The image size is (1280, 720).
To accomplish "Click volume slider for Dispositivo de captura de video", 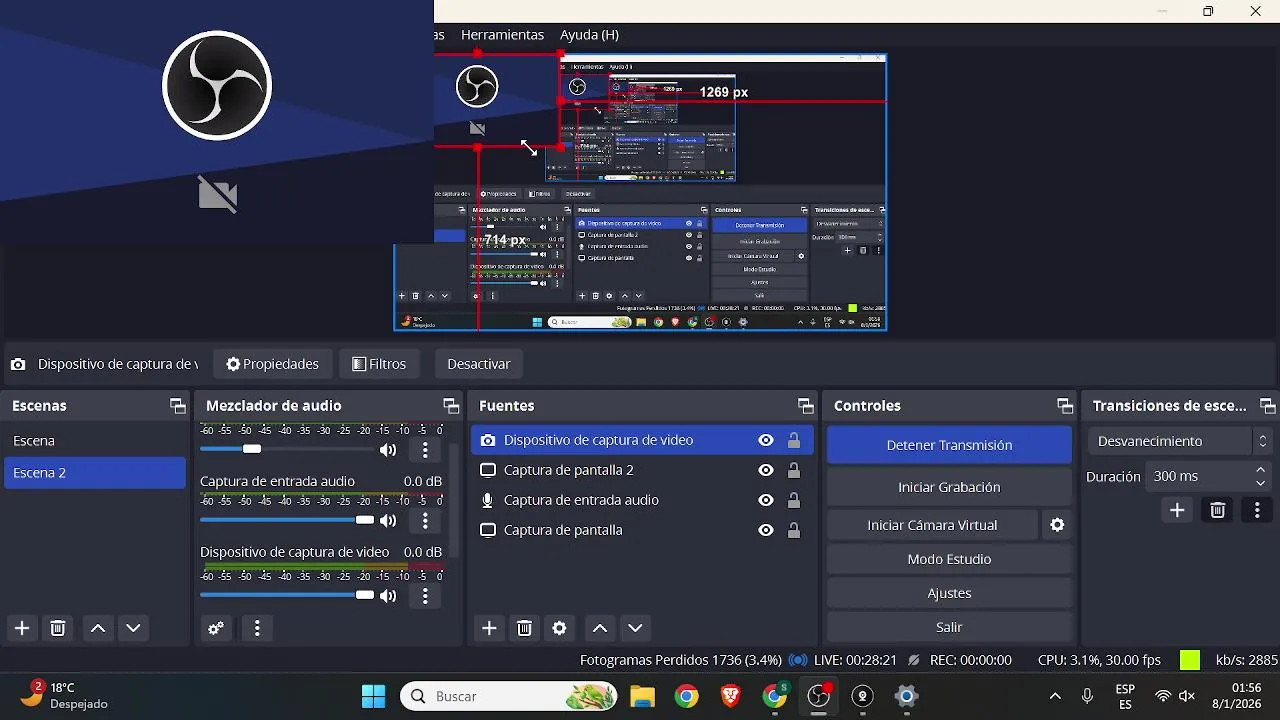I will click(x=287, y=595).
